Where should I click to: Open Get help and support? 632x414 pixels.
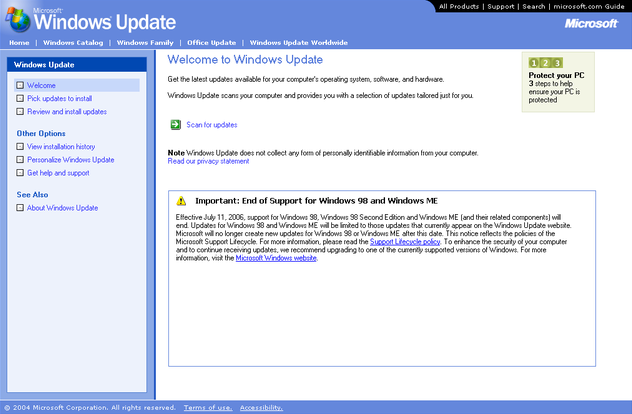click(58, 173)
